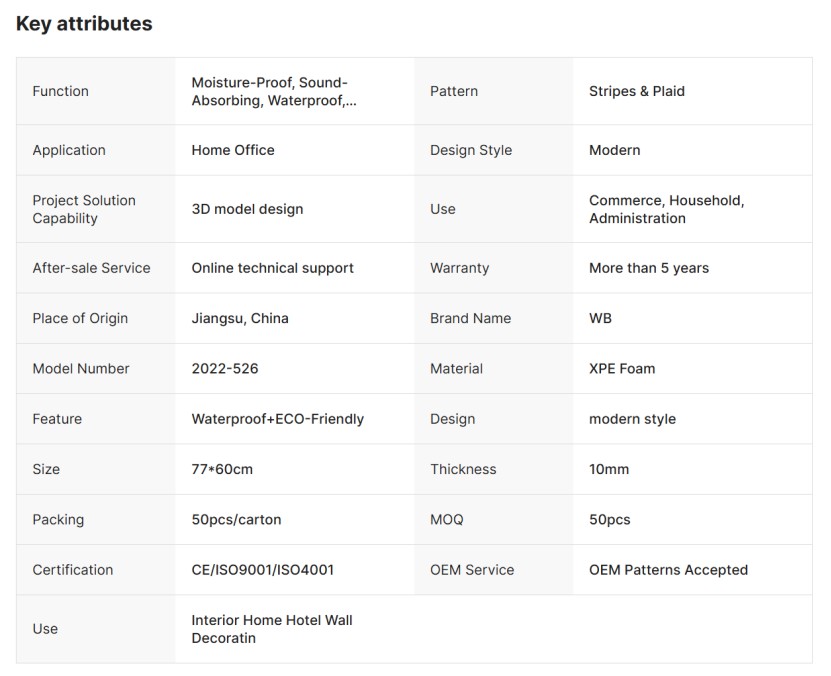Click the thickness value "10mm"
The height and width of the screenshot is (676, 831).
click(x=609, y=469)
